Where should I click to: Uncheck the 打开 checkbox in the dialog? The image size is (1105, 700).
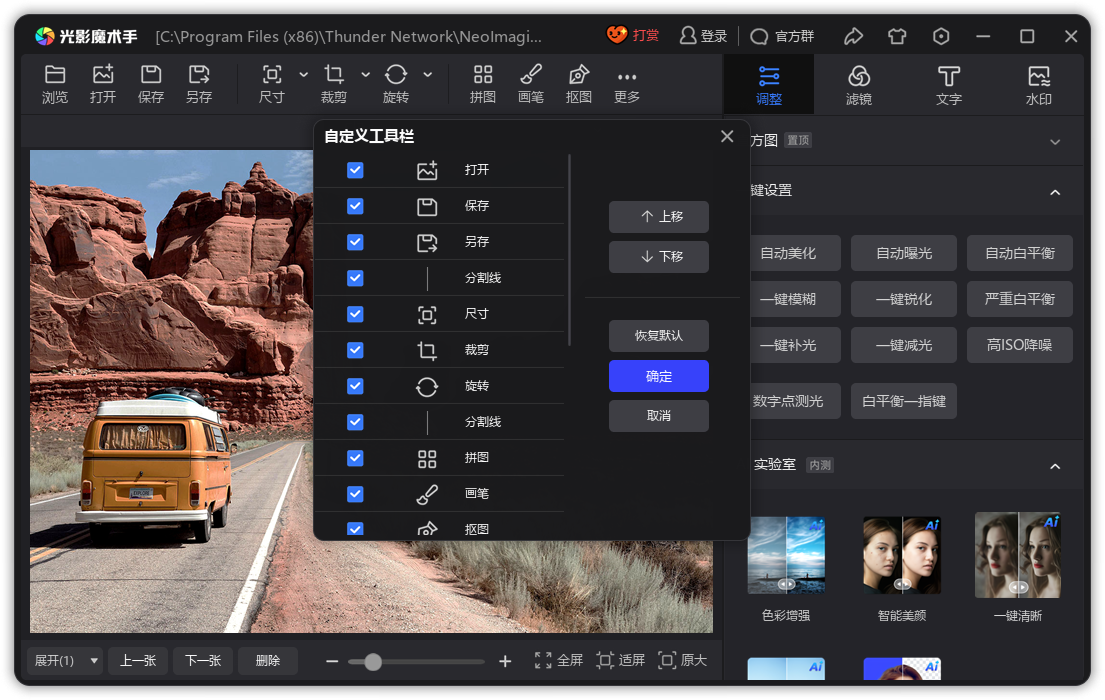tap(355, 170)
